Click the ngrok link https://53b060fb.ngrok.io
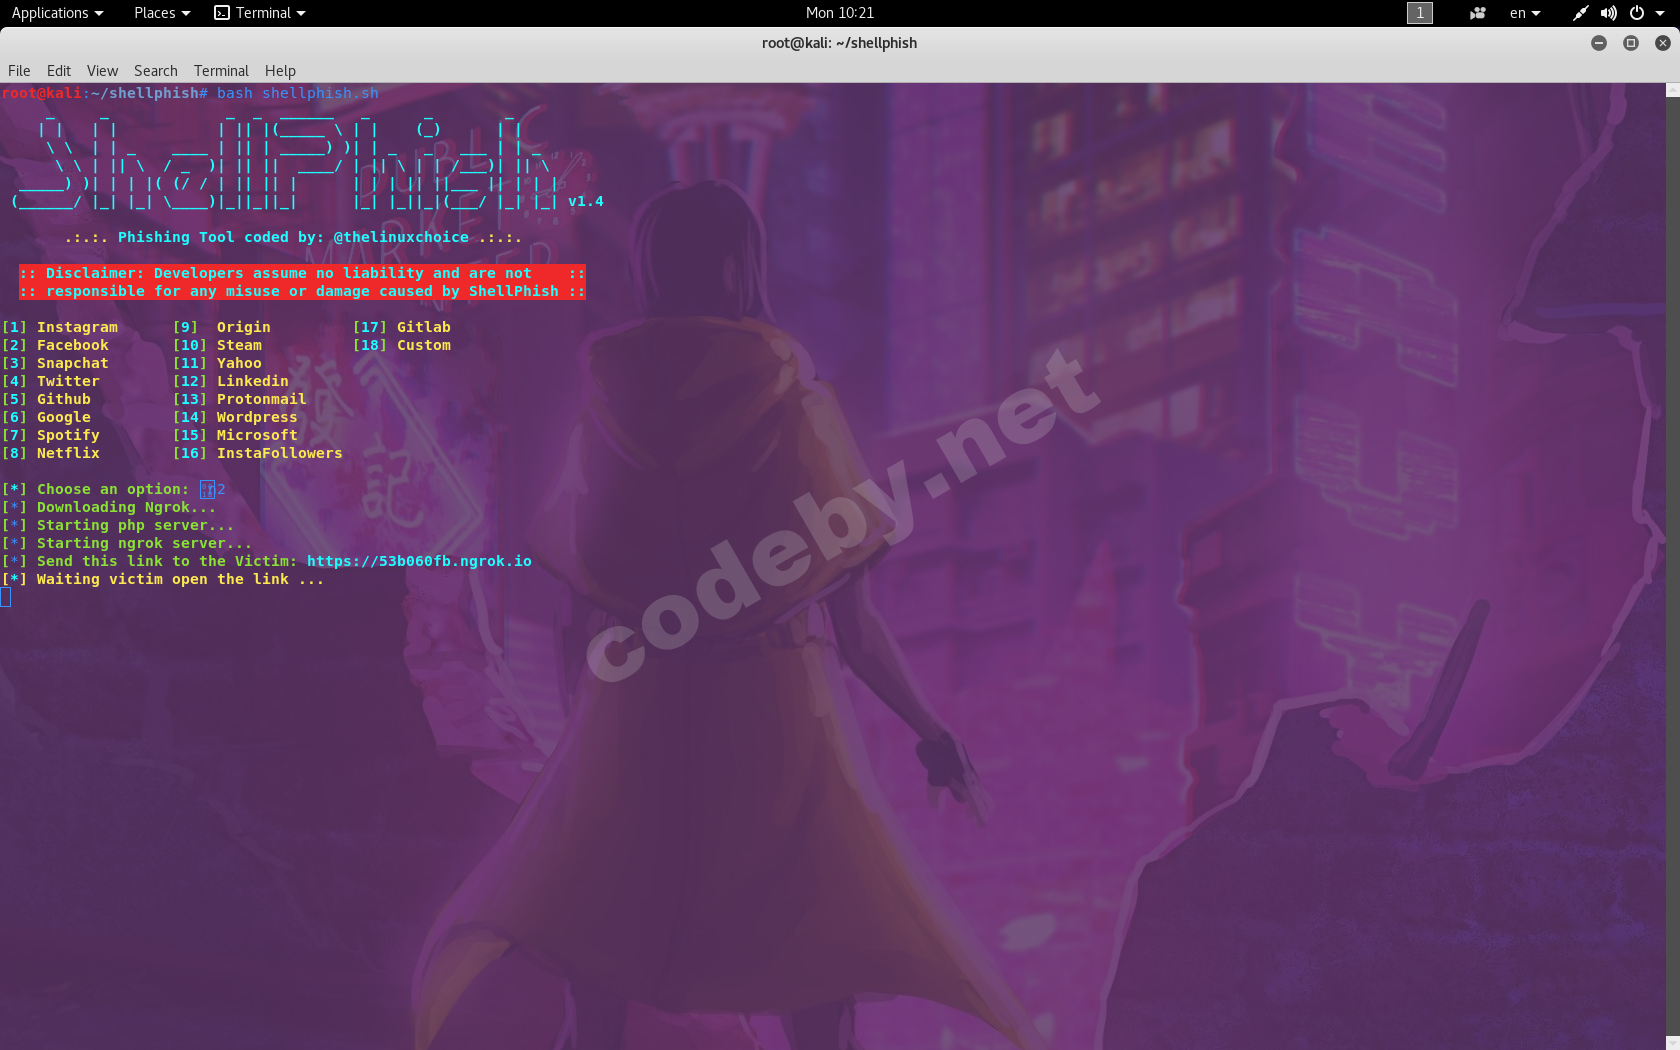 [419, 561]
